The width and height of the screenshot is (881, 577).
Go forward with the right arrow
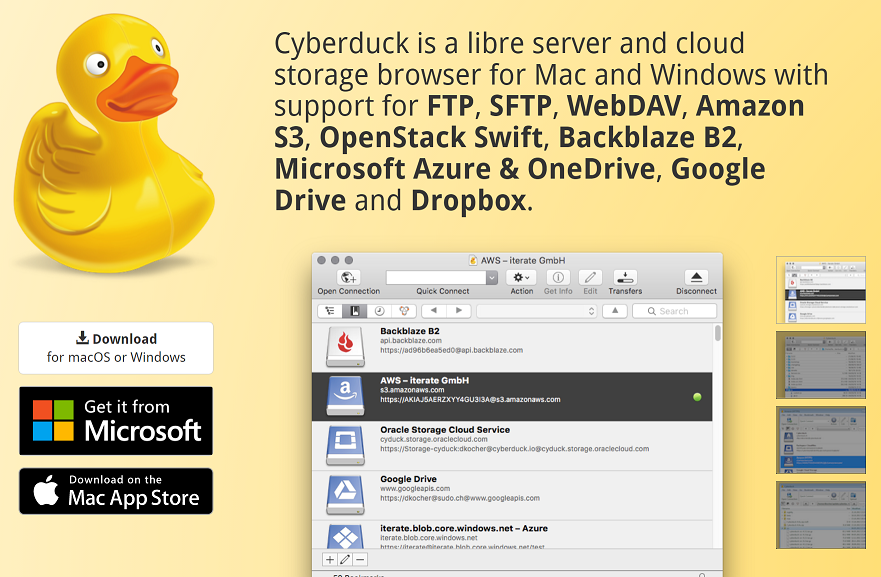pos(458,311)
